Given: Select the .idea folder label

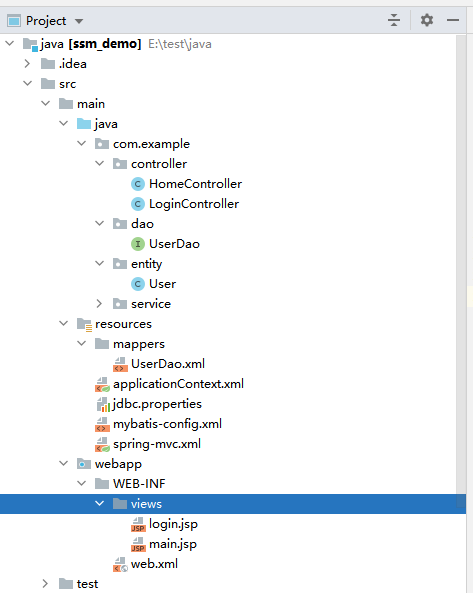Looking at the screenshot, I should coord(73,64).
